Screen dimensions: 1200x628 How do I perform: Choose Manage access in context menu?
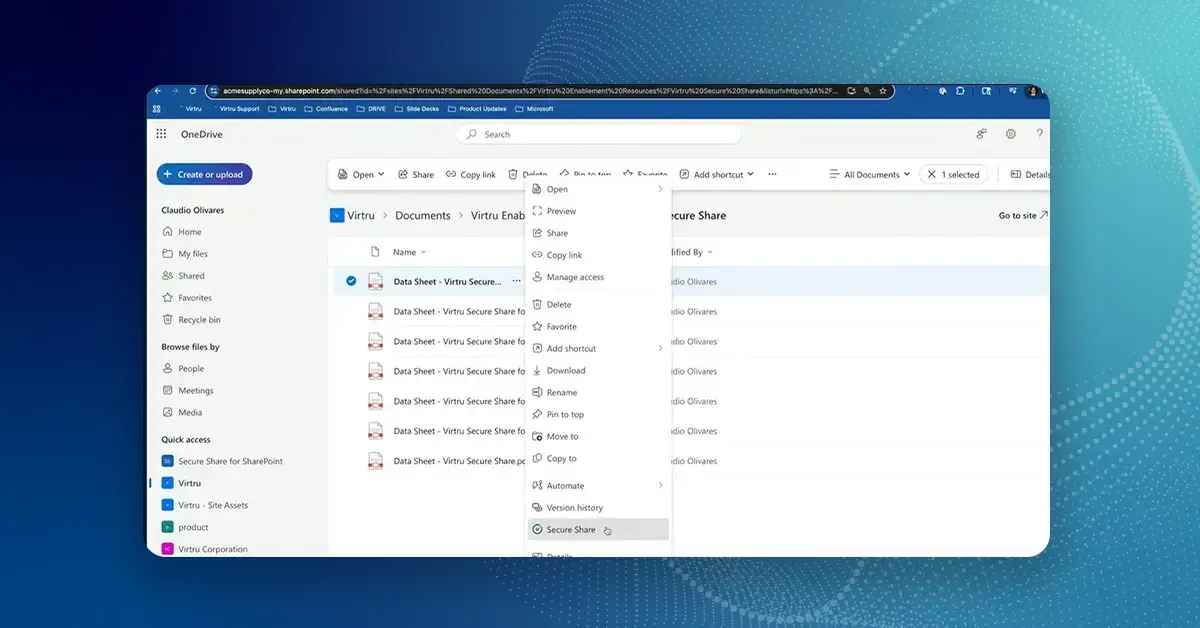(x=575, y=277)
